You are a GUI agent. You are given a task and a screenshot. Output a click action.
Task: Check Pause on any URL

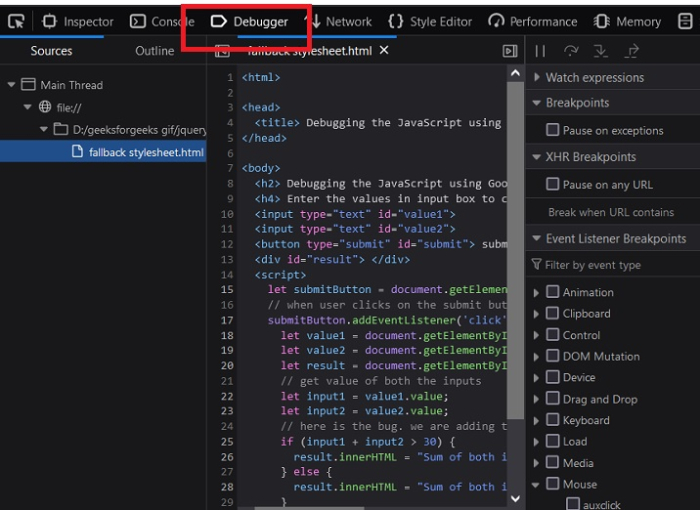(x=552, y=184)
